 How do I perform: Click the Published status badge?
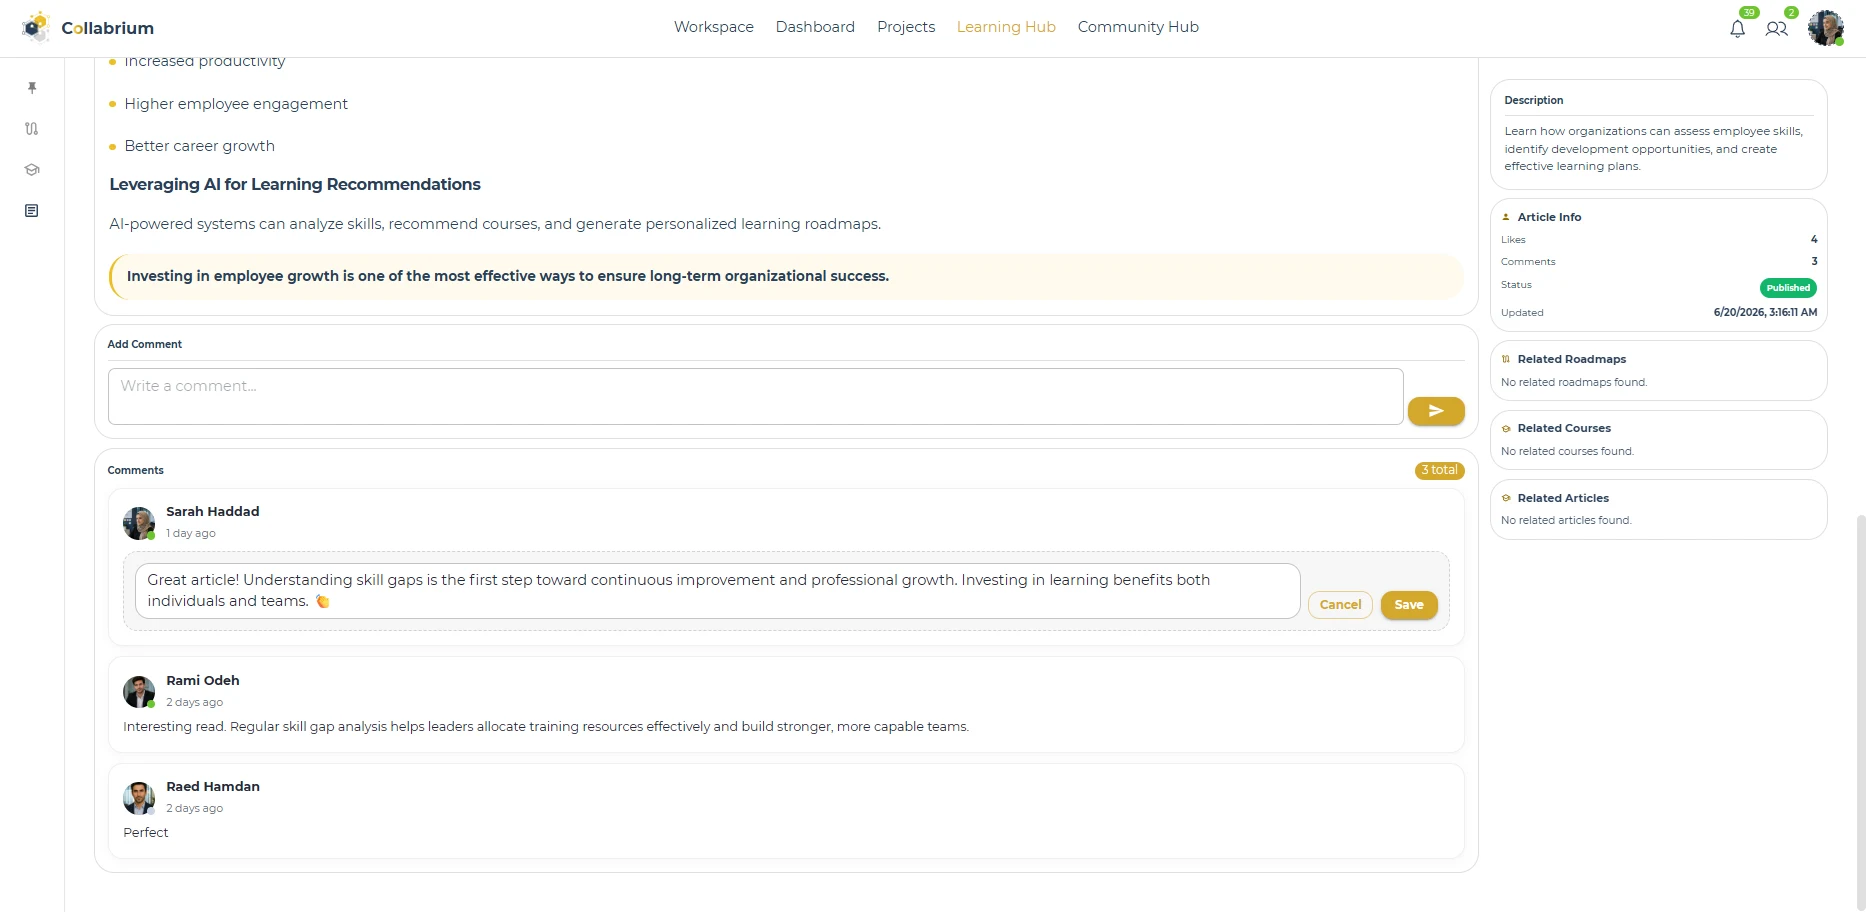coord(1788,288)
